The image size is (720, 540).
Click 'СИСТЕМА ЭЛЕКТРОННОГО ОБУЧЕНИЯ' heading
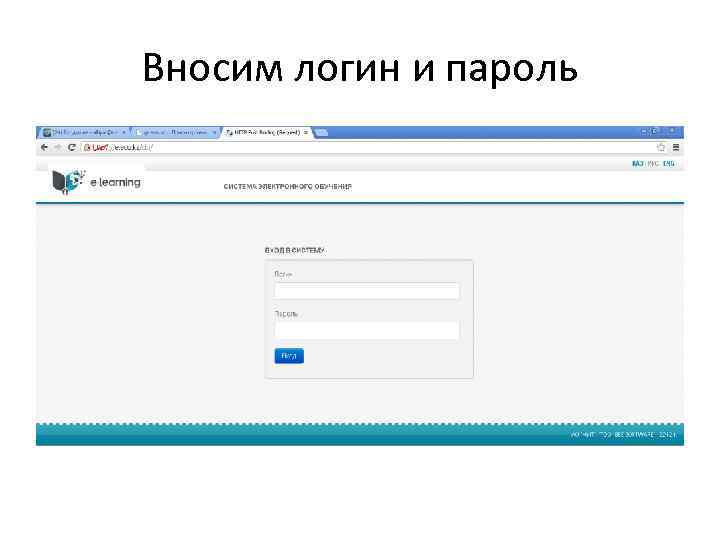287,186
